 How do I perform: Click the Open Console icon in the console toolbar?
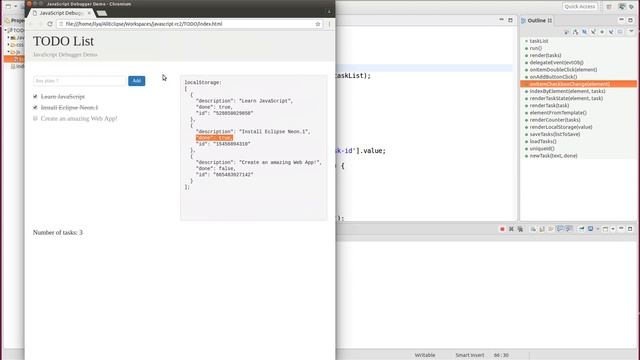point(605,229)
